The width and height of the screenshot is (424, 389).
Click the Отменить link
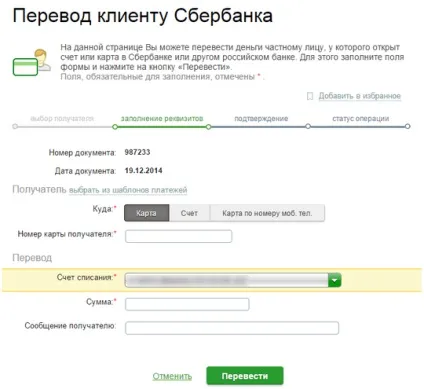pos(172,376)
